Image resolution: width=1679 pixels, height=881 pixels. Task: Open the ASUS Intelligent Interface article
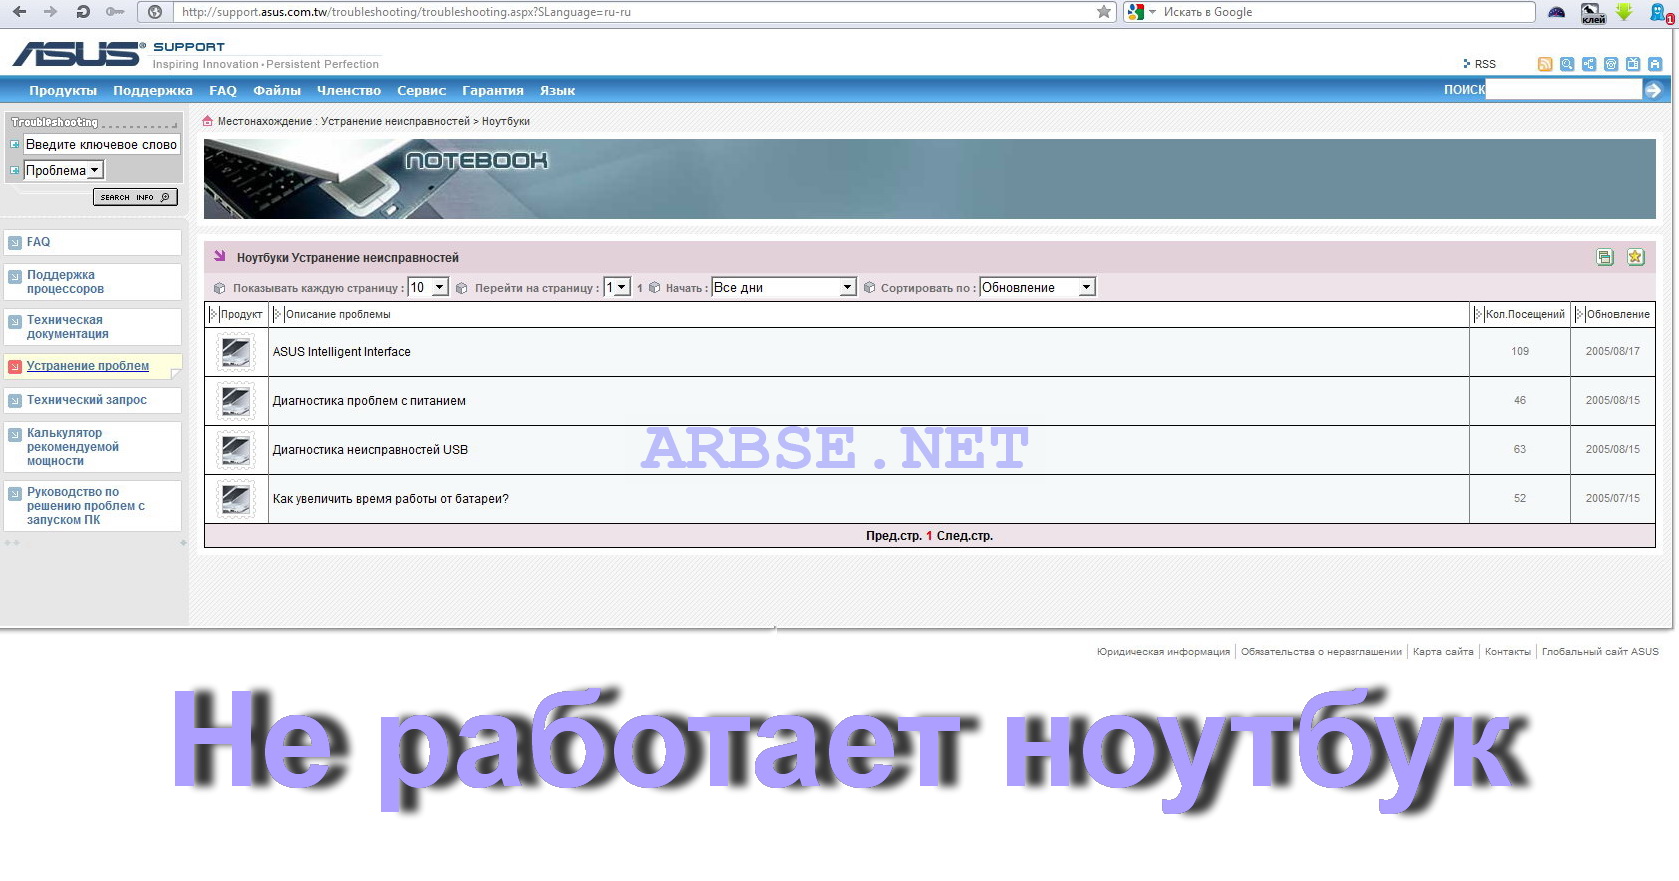pyautogui.click(x=342, y=352)
